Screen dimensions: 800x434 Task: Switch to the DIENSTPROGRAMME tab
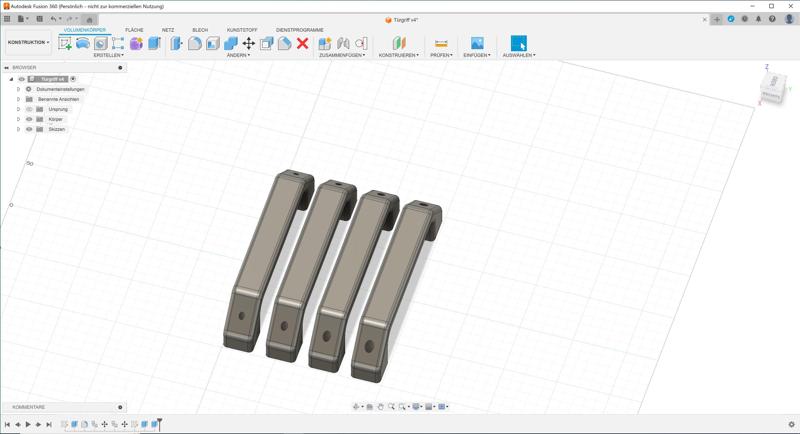tap(299, 30)
